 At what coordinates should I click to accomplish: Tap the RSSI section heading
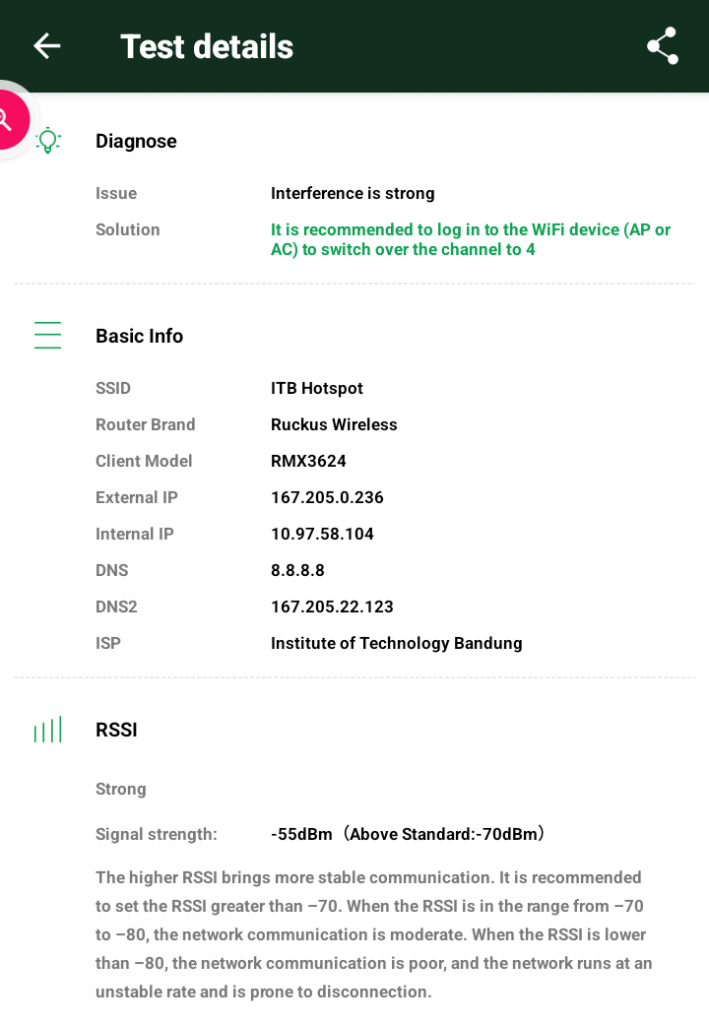[116, 730]
